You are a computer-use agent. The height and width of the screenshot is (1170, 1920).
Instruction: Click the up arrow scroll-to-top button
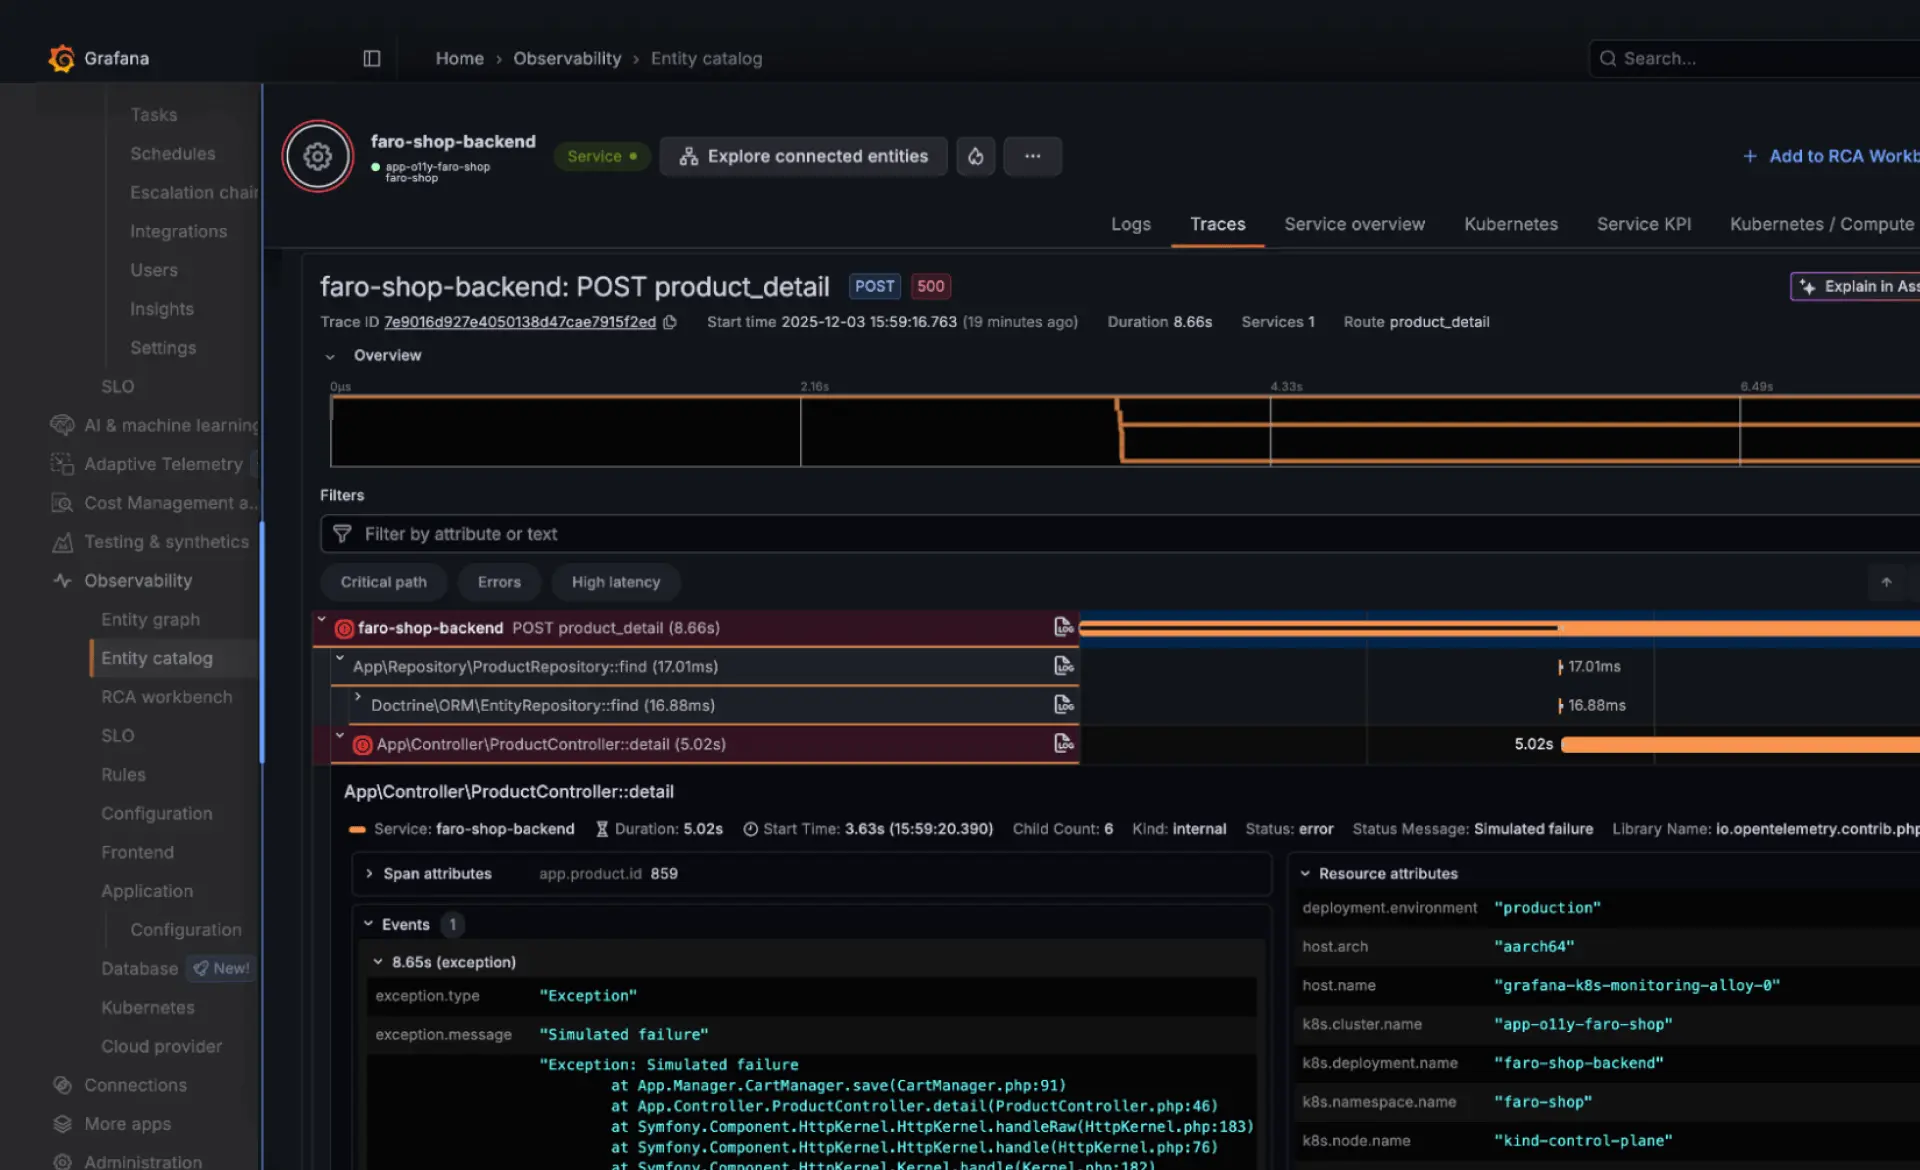1886,582
